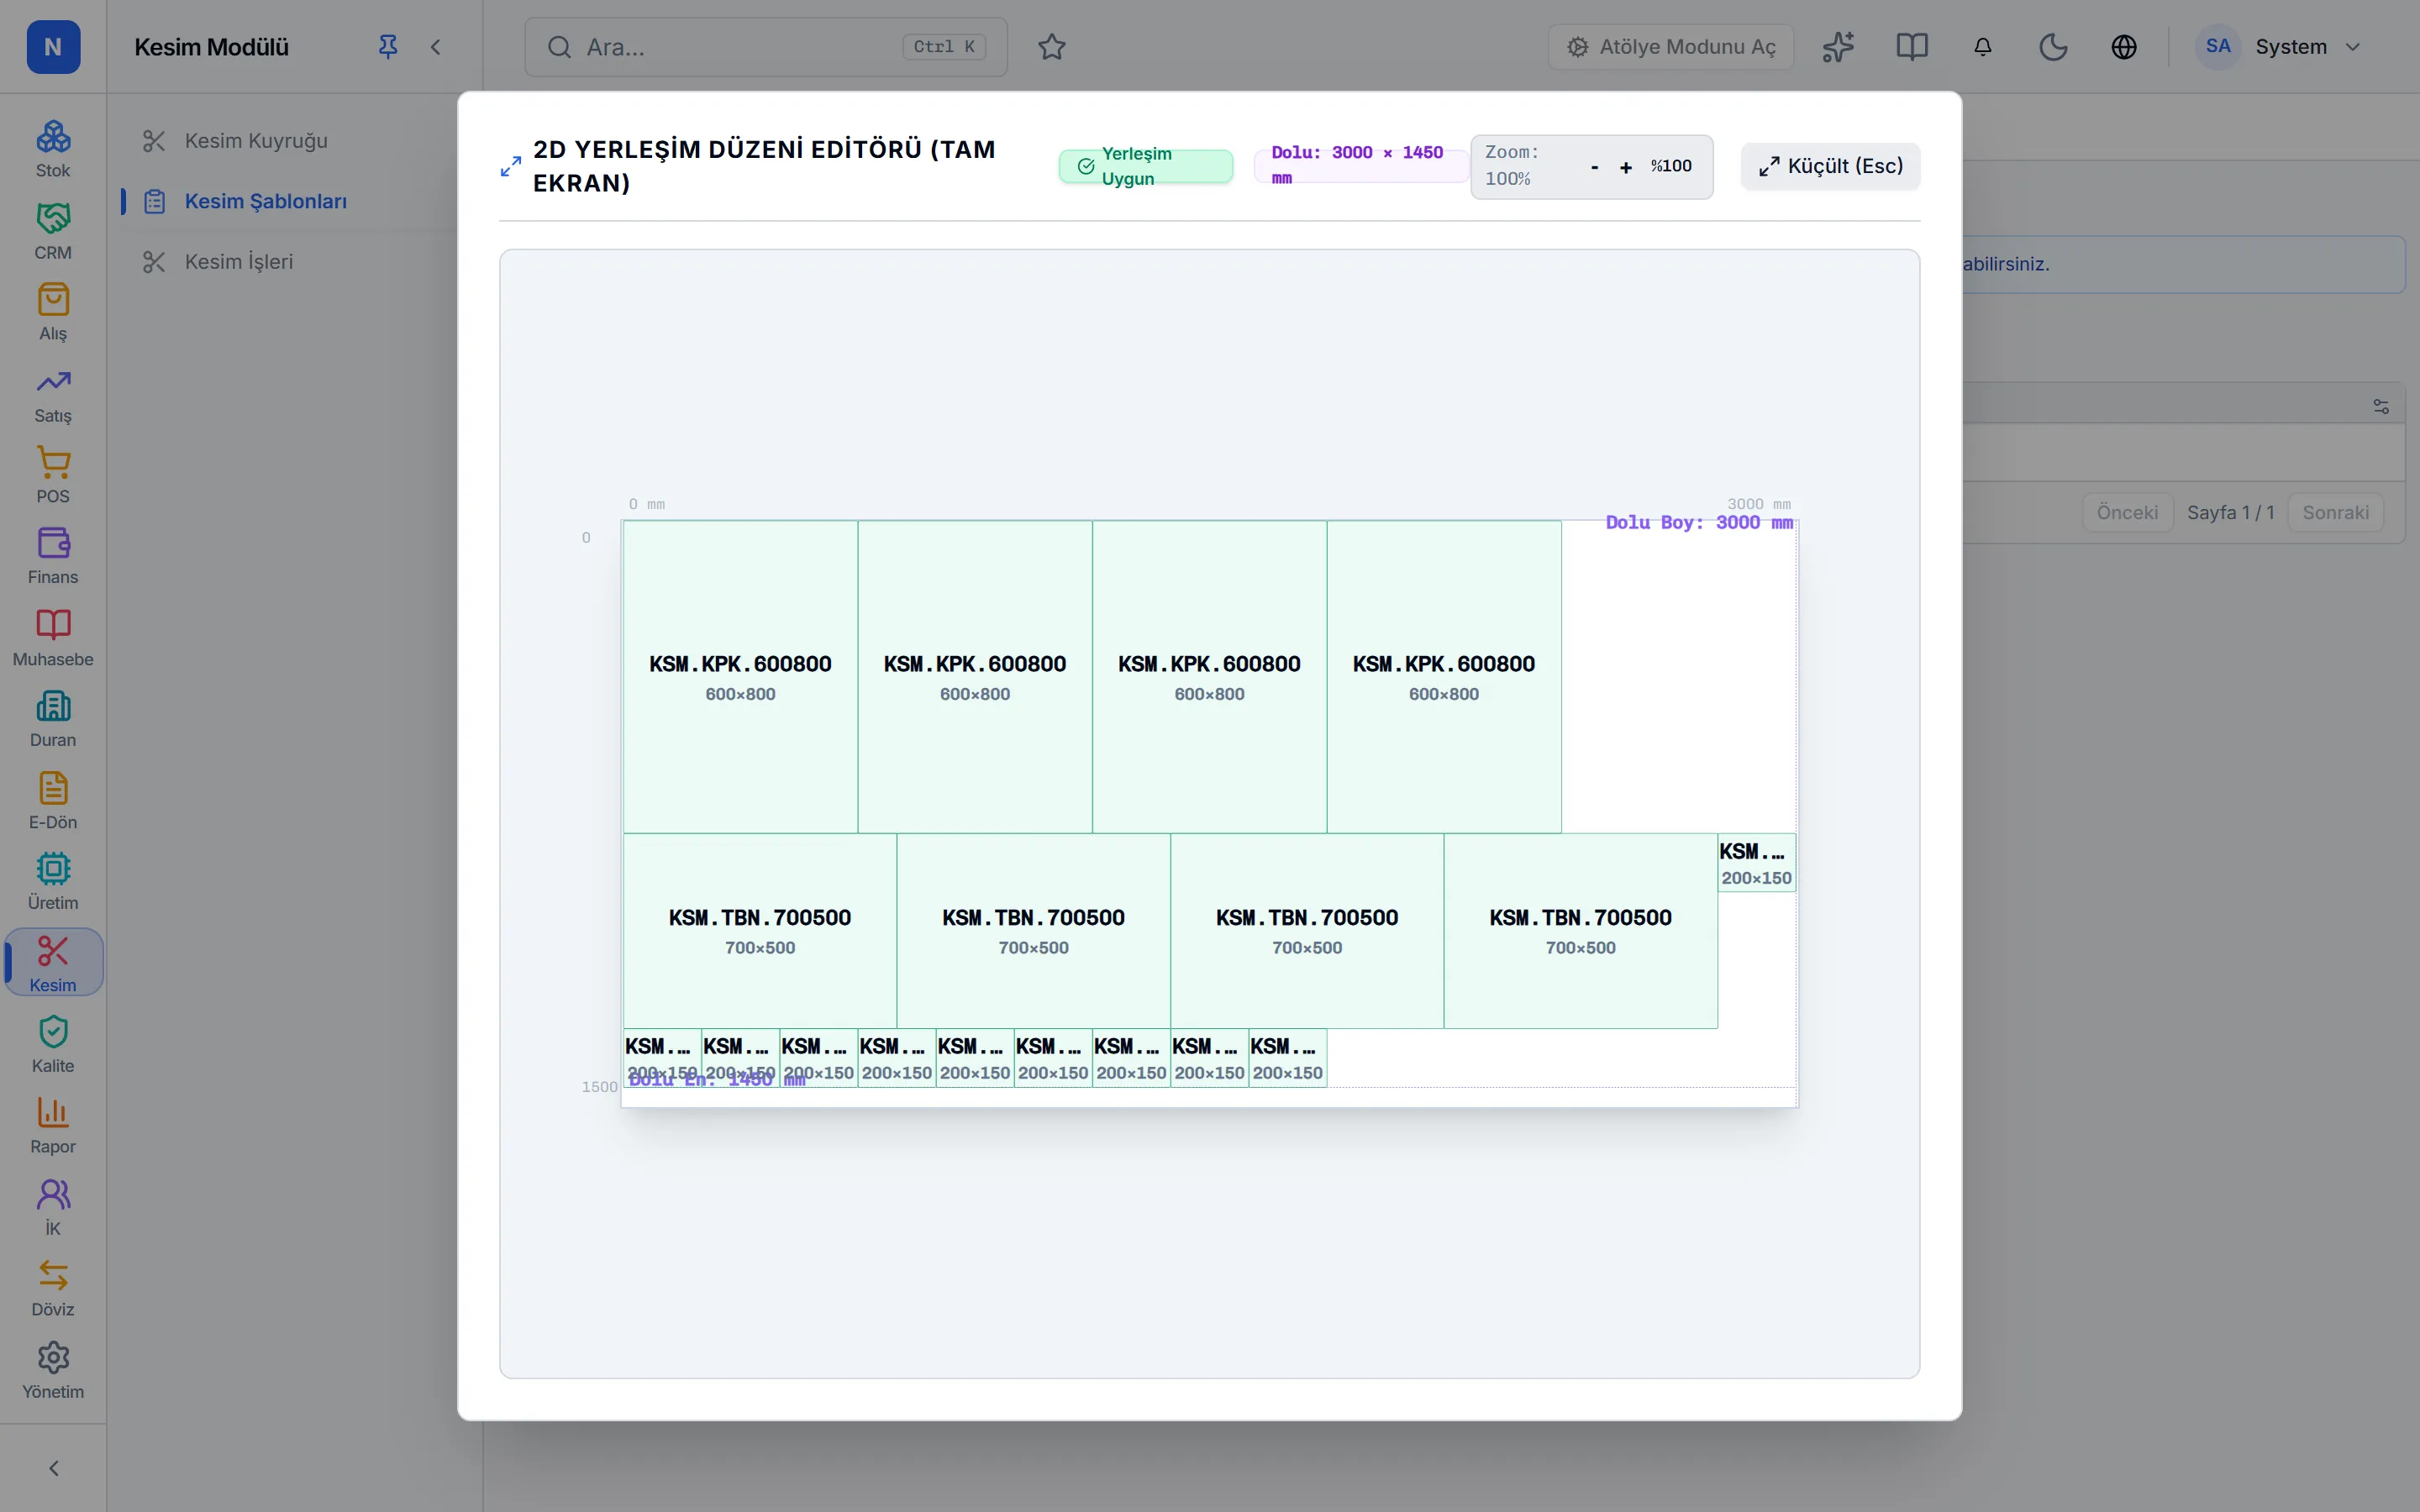This screenshot has height=1512, width=2420.
Task: Collapse the main sidebar bottom chevron
Action: pos(53,1468)
